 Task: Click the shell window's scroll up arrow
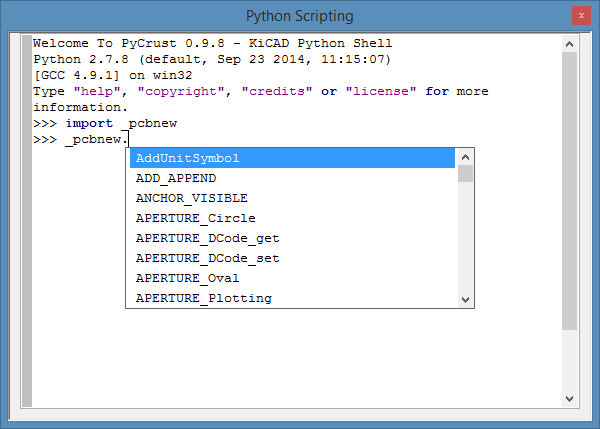[x=569, y=44]
